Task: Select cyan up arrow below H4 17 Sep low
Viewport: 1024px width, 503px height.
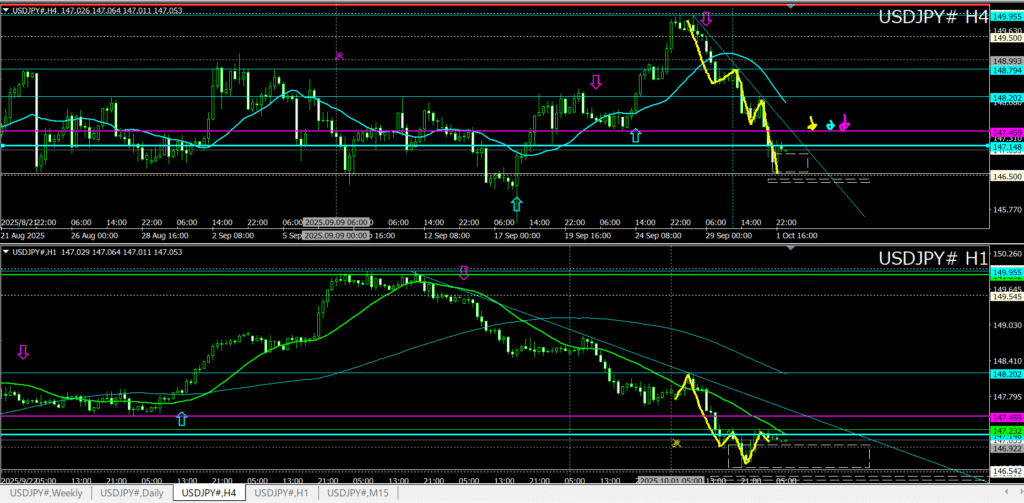Action: pyautogui.click(x=516, y=204)
